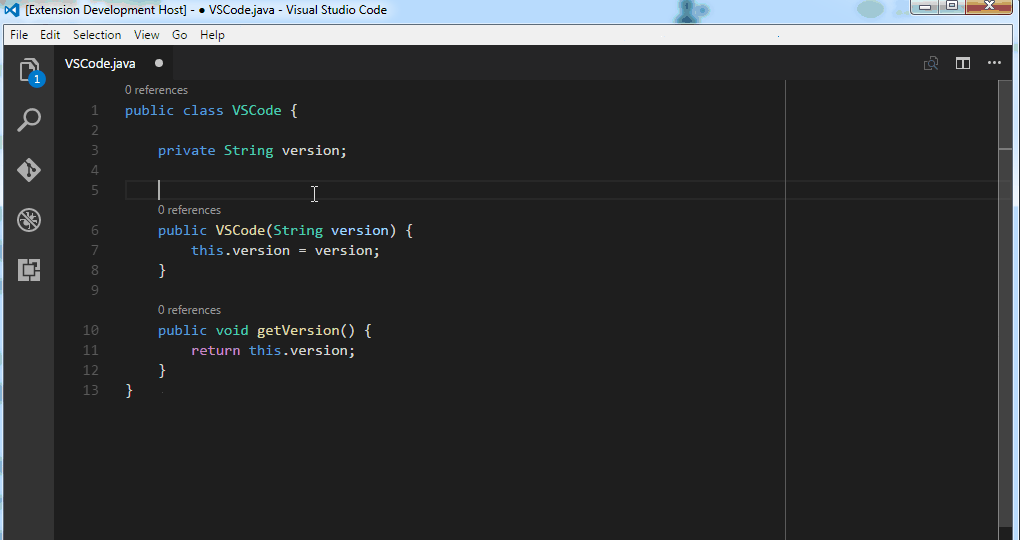Place cursor on empty line 5

point(567,190)
